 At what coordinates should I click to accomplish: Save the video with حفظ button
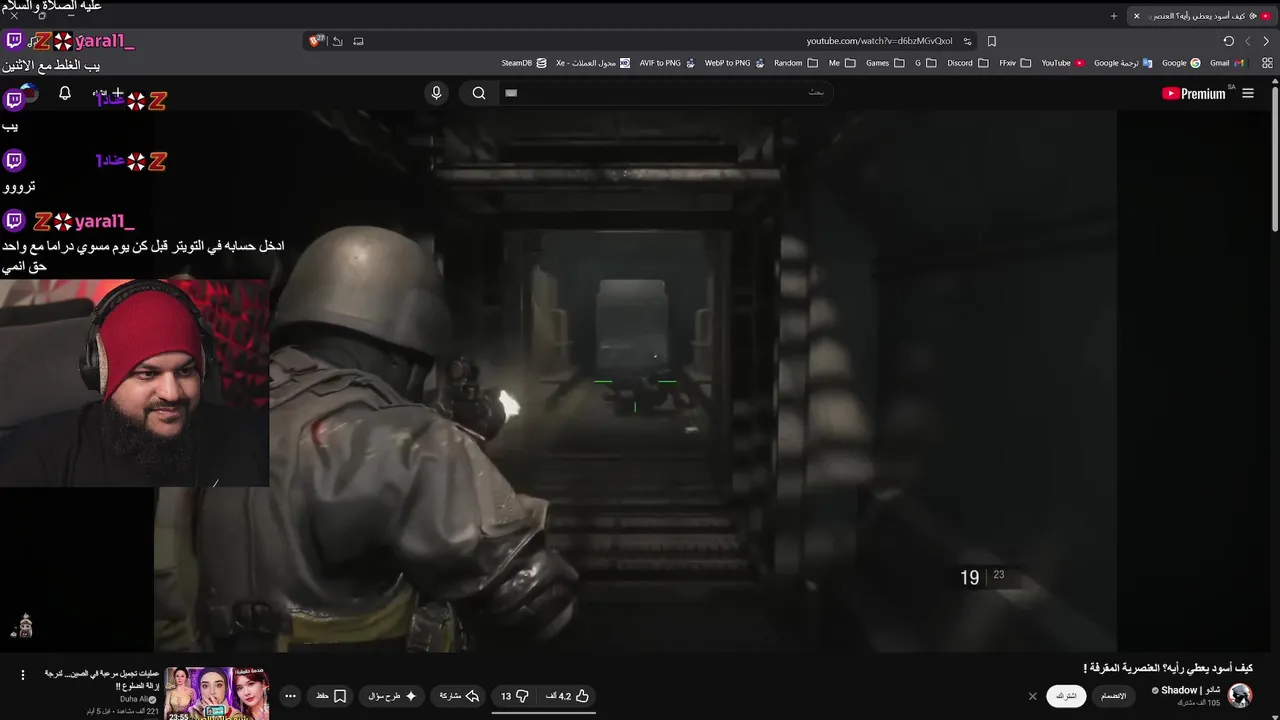tap(331, 696)
